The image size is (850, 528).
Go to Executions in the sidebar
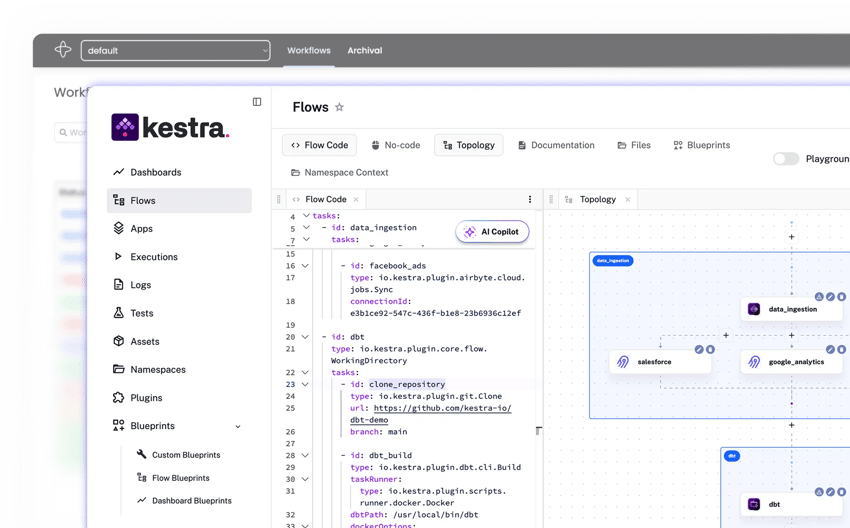[153, 257]
